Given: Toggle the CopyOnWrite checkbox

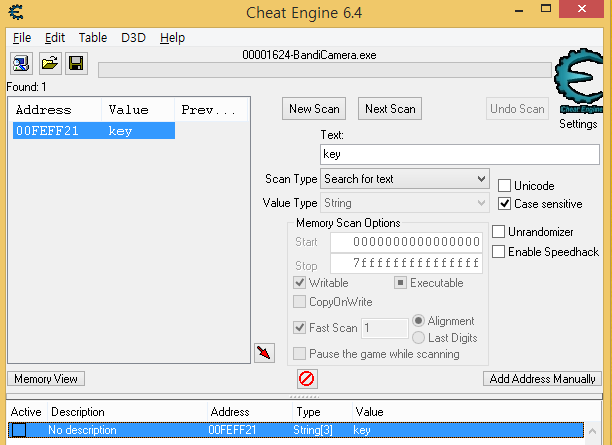Looking at the screenshot, I should [299, 302].
